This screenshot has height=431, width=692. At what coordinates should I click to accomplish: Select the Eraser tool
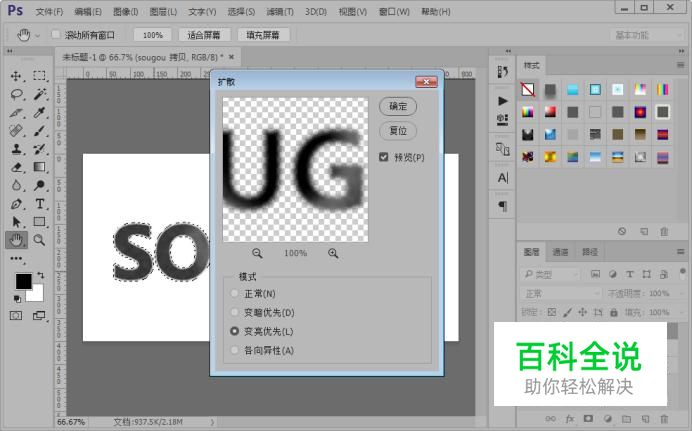coord(16,167)
